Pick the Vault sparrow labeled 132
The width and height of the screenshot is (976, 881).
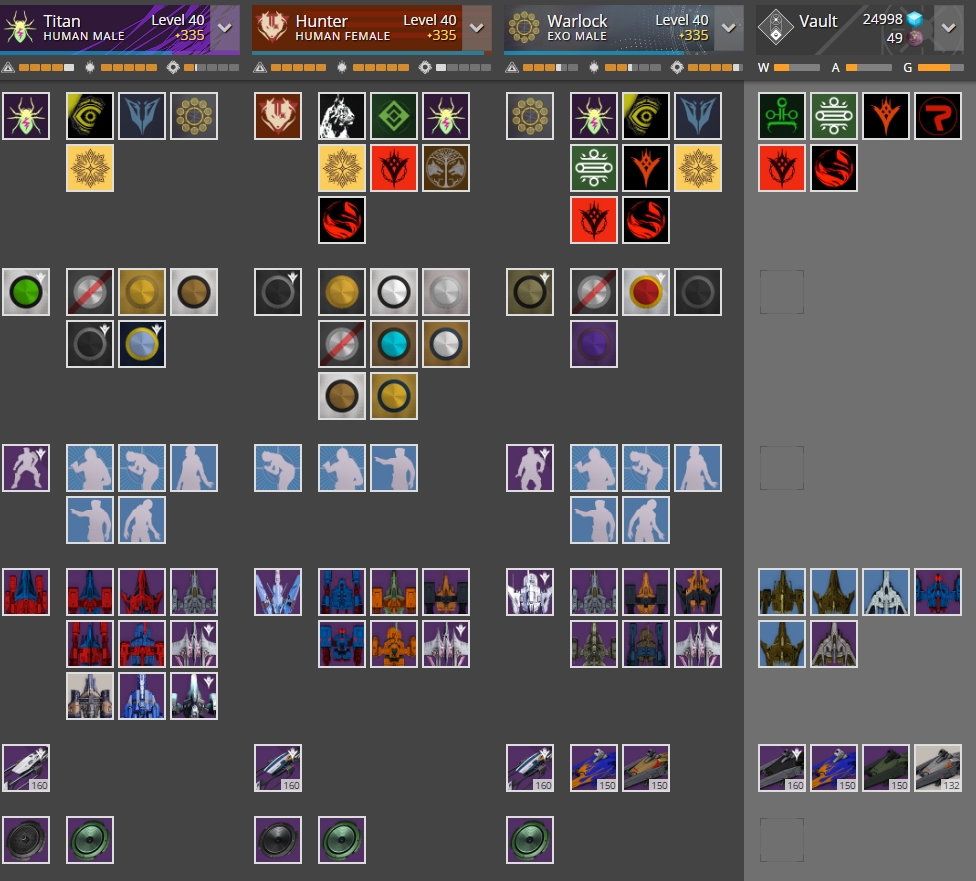938,768
